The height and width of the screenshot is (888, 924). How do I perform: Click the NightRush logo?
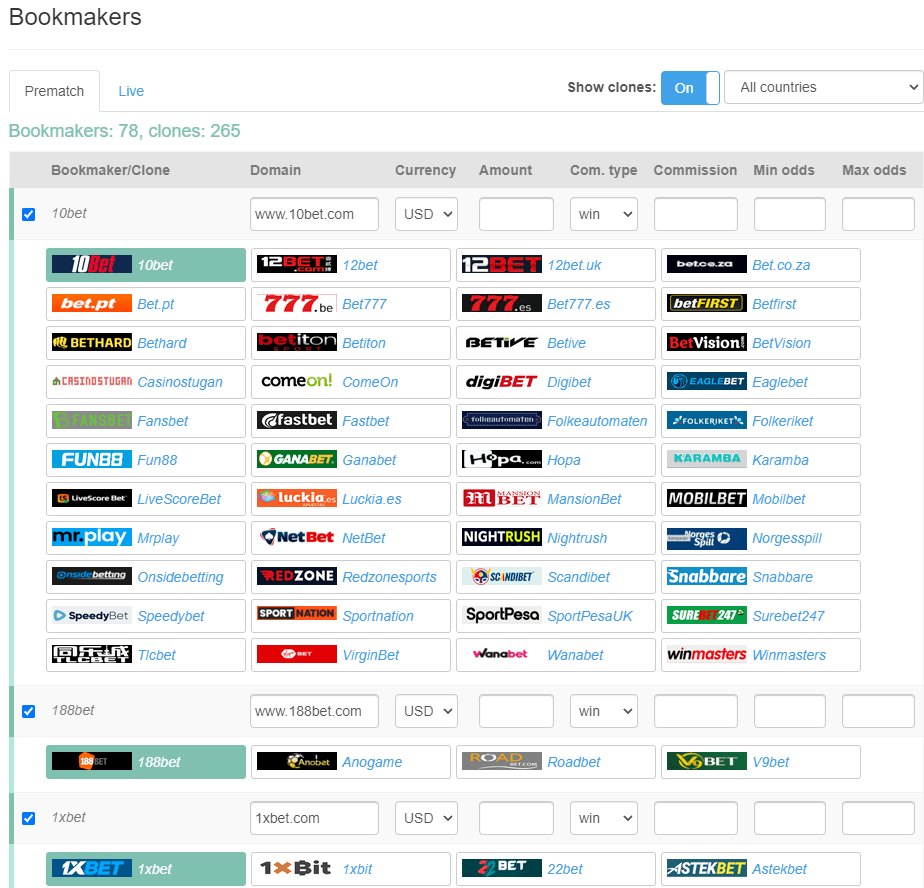(501, 537)
